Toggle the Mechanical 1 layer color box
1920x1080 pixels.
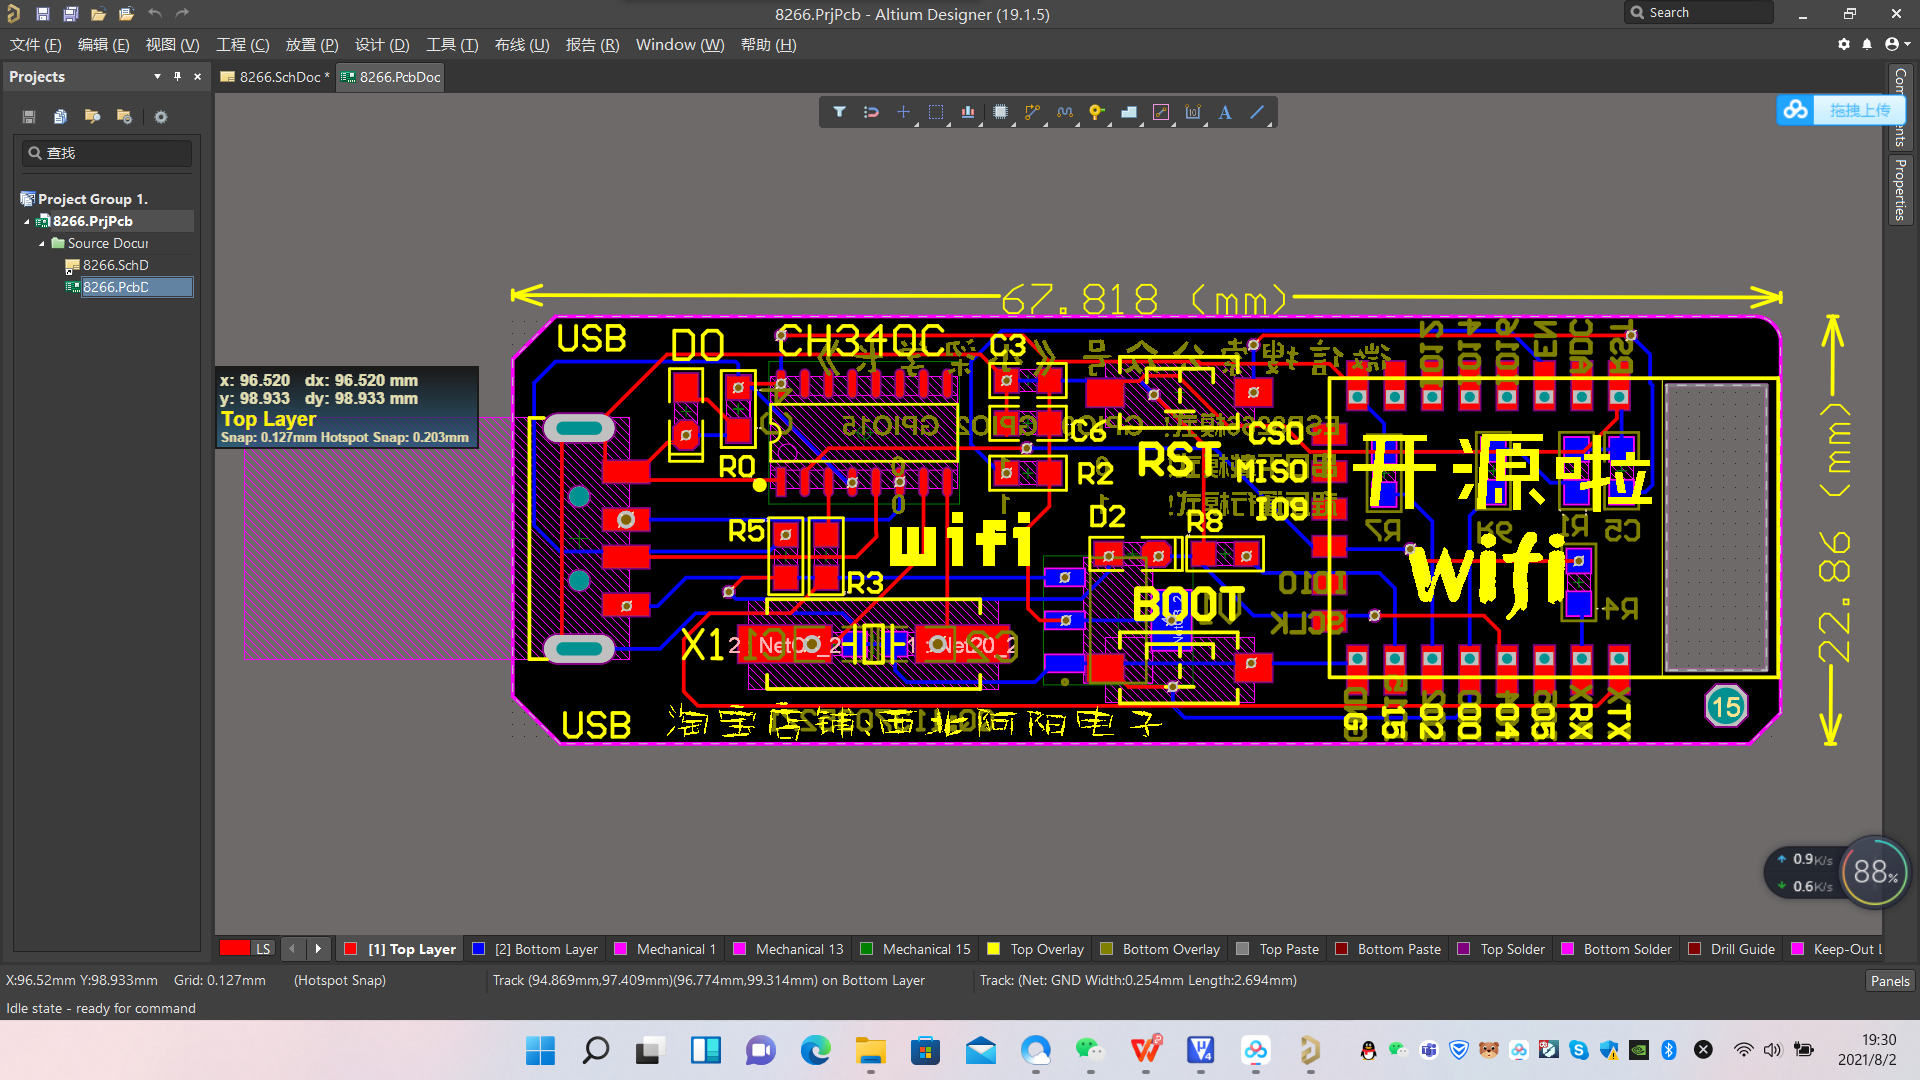[621, 949]
